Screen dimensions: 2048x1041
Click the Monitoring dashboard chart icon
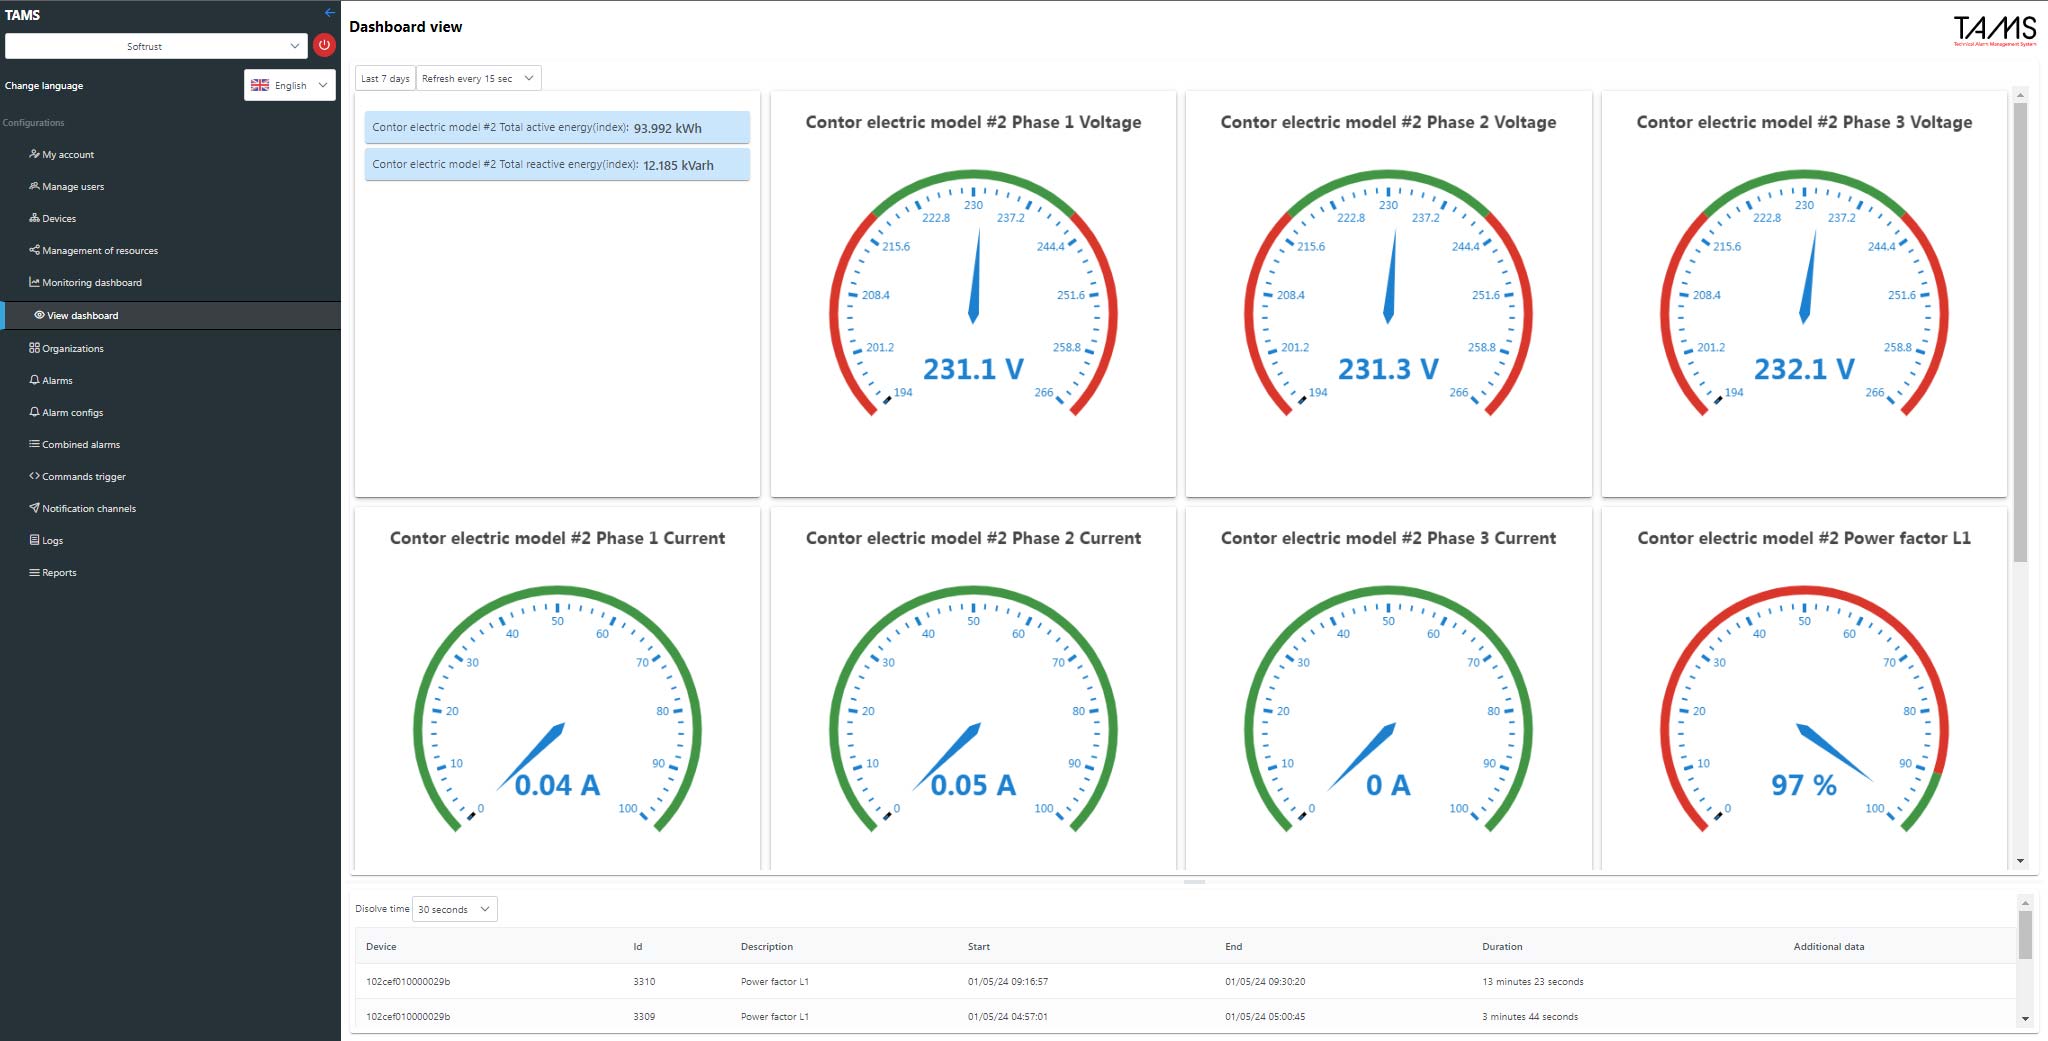click(x=34, y=282)
